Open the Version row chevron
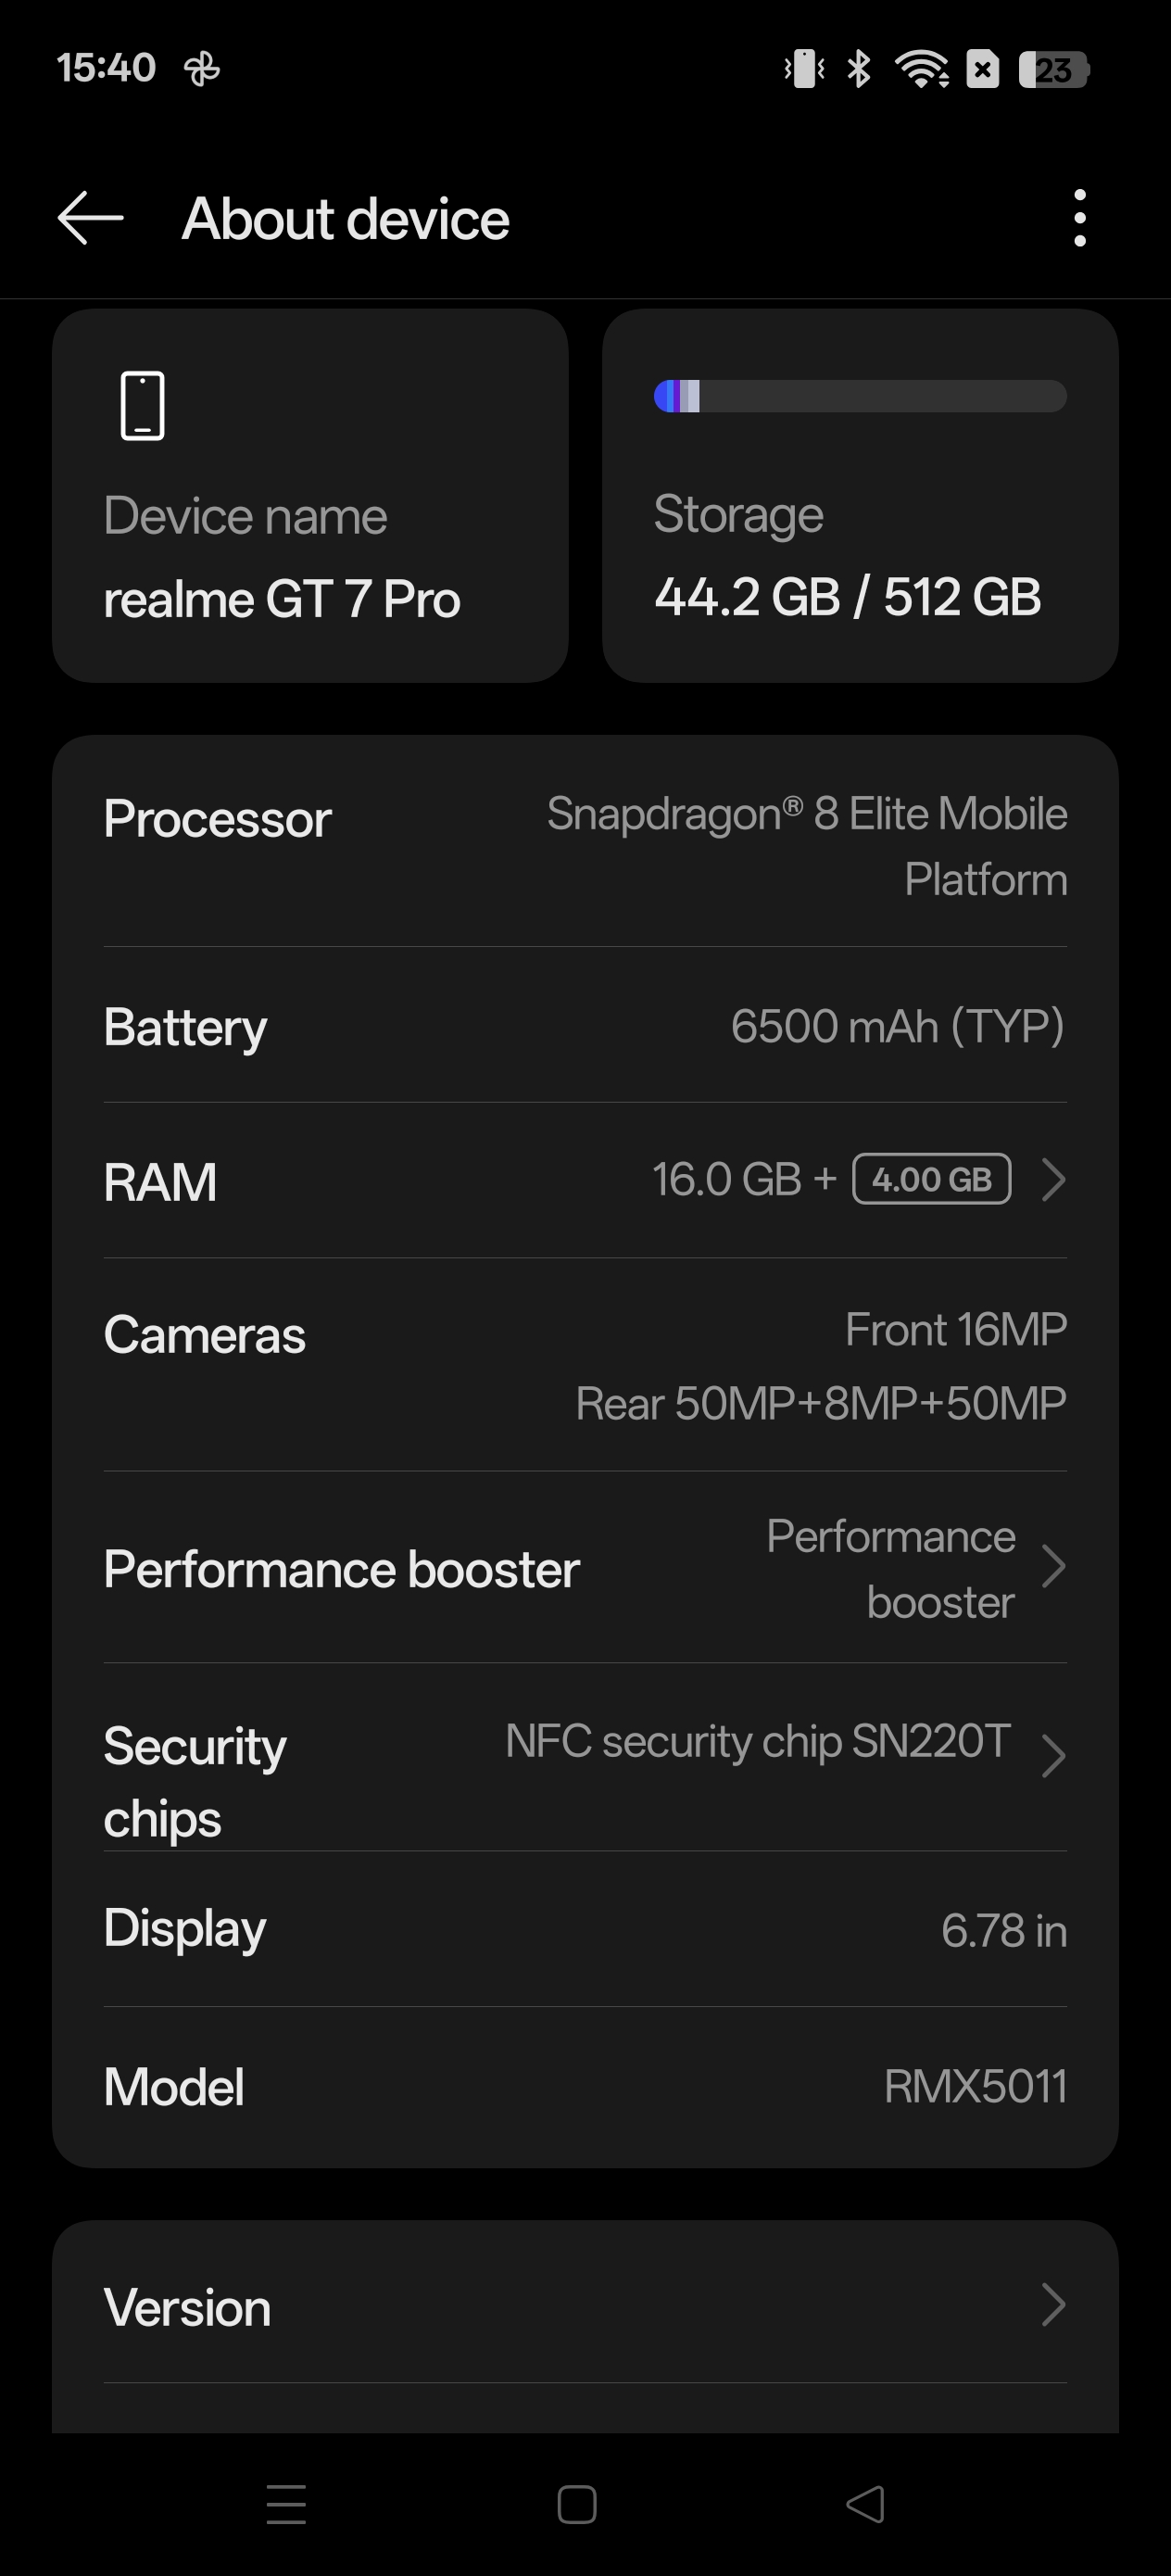This screenshot has height=2576, width=1171. pyautogui.click(x=1052, y=2305)
